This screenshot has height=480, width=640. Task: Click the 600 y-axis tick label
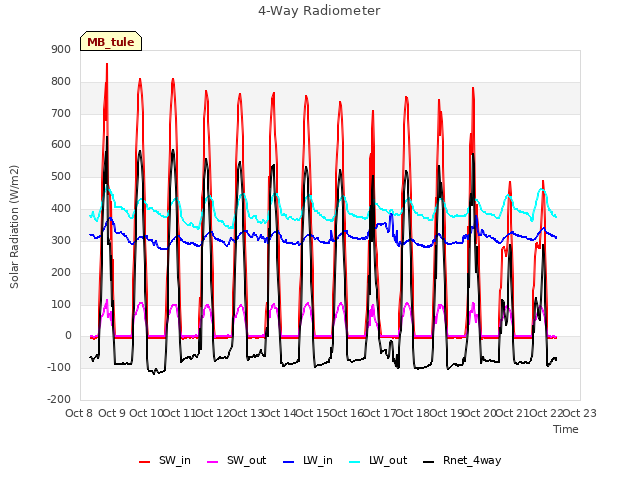(x=61, y=145)
